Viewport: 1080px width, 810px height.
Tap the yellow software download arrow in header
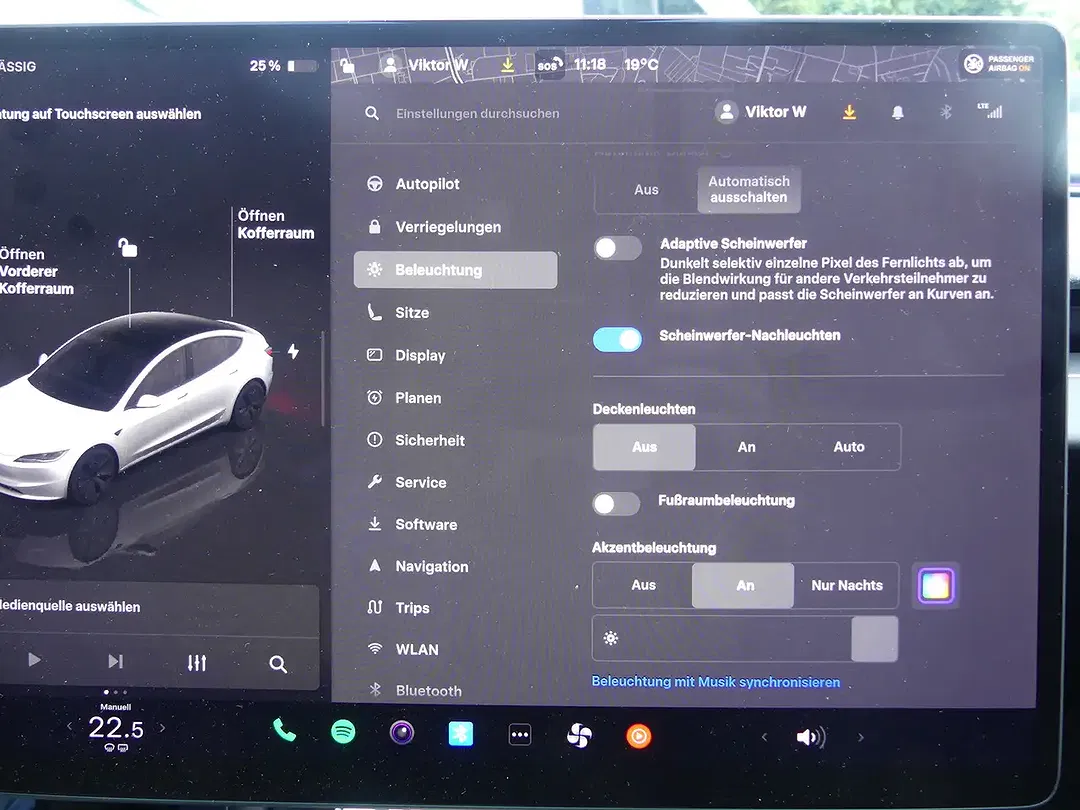pos(850,112)
